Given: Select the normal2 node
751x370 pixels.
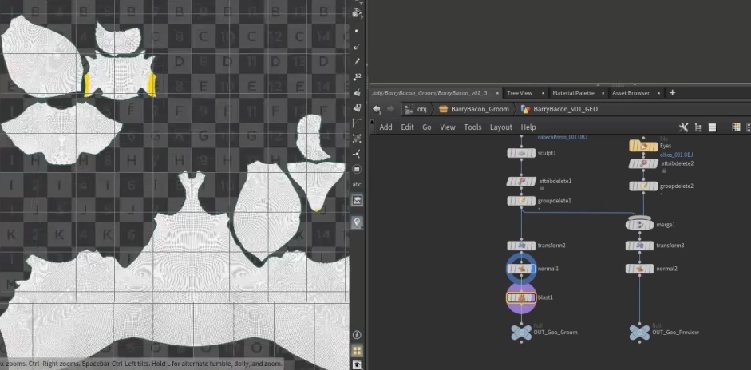Looking at the screenshot, I should tap(640, 269).
